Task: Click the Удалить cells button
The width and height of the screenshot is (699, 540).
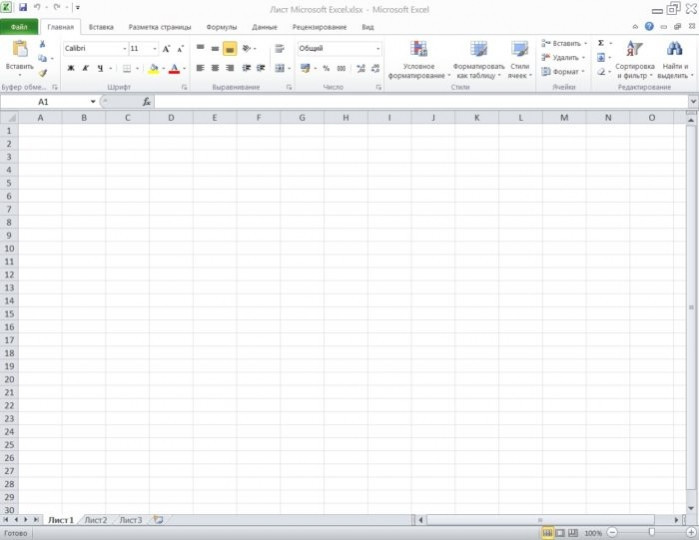Action: point(563,58)
